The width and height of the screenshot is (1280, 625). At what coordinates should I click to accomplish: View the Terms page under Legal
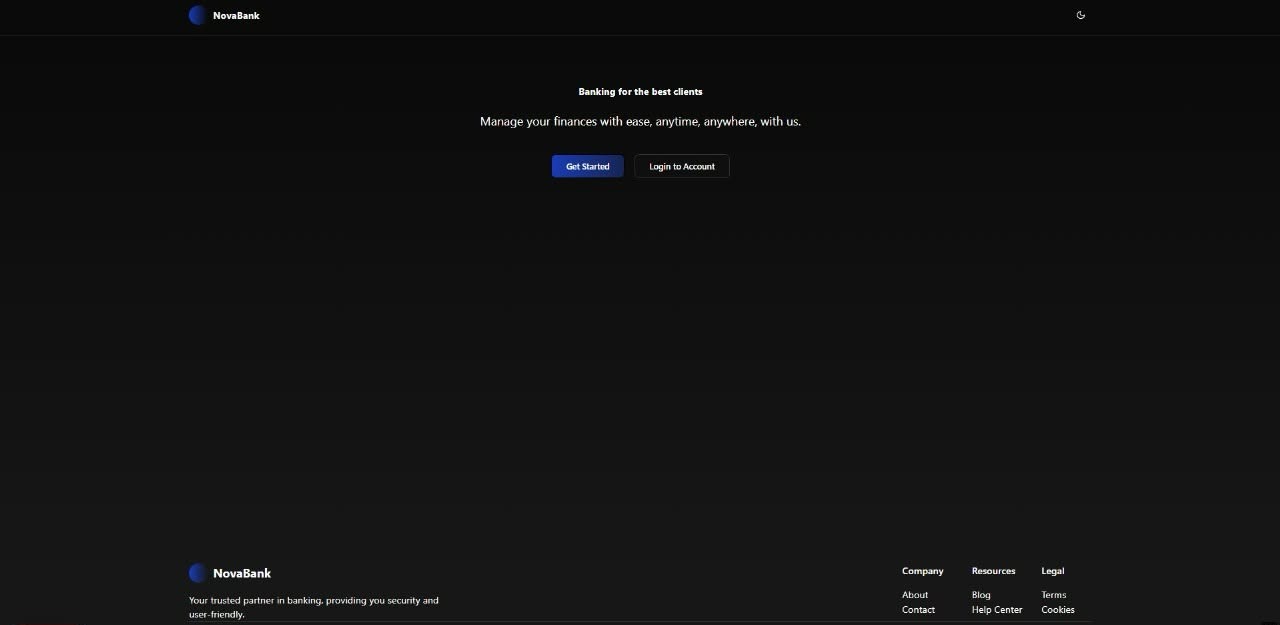1053,595
